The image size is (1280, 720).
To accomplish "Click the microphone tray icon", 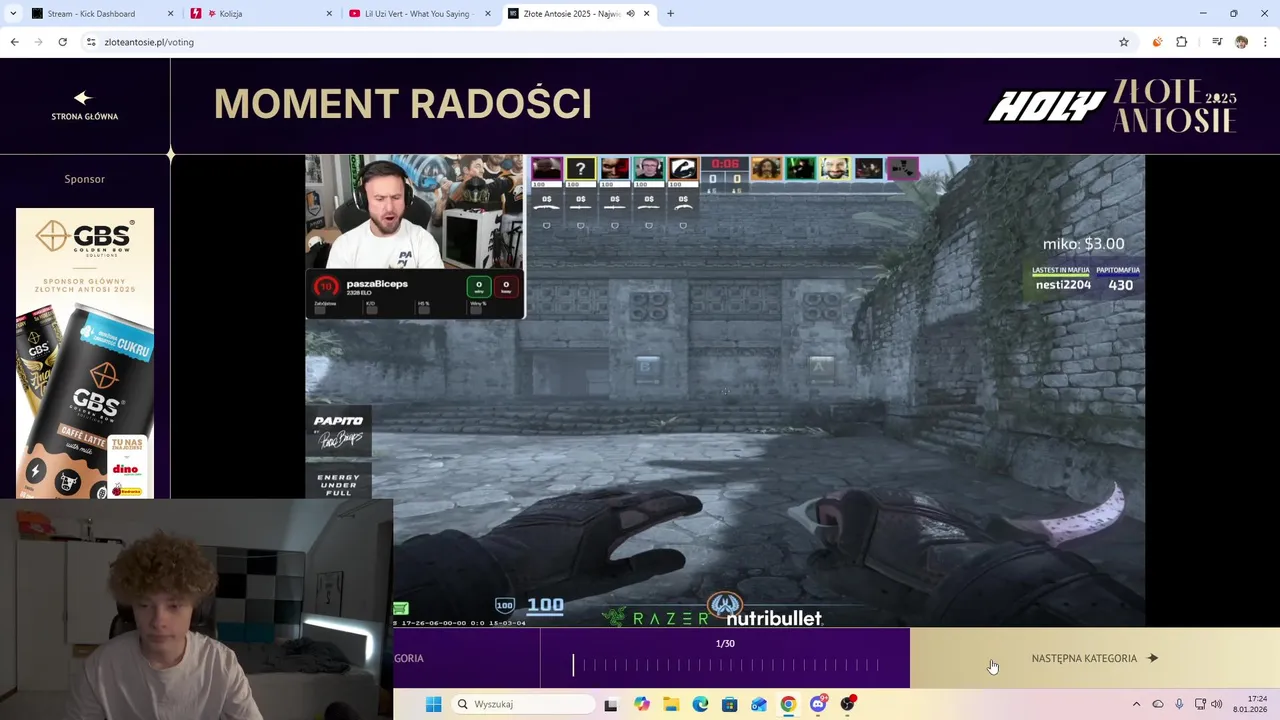I will click(x=1179, y=704).
